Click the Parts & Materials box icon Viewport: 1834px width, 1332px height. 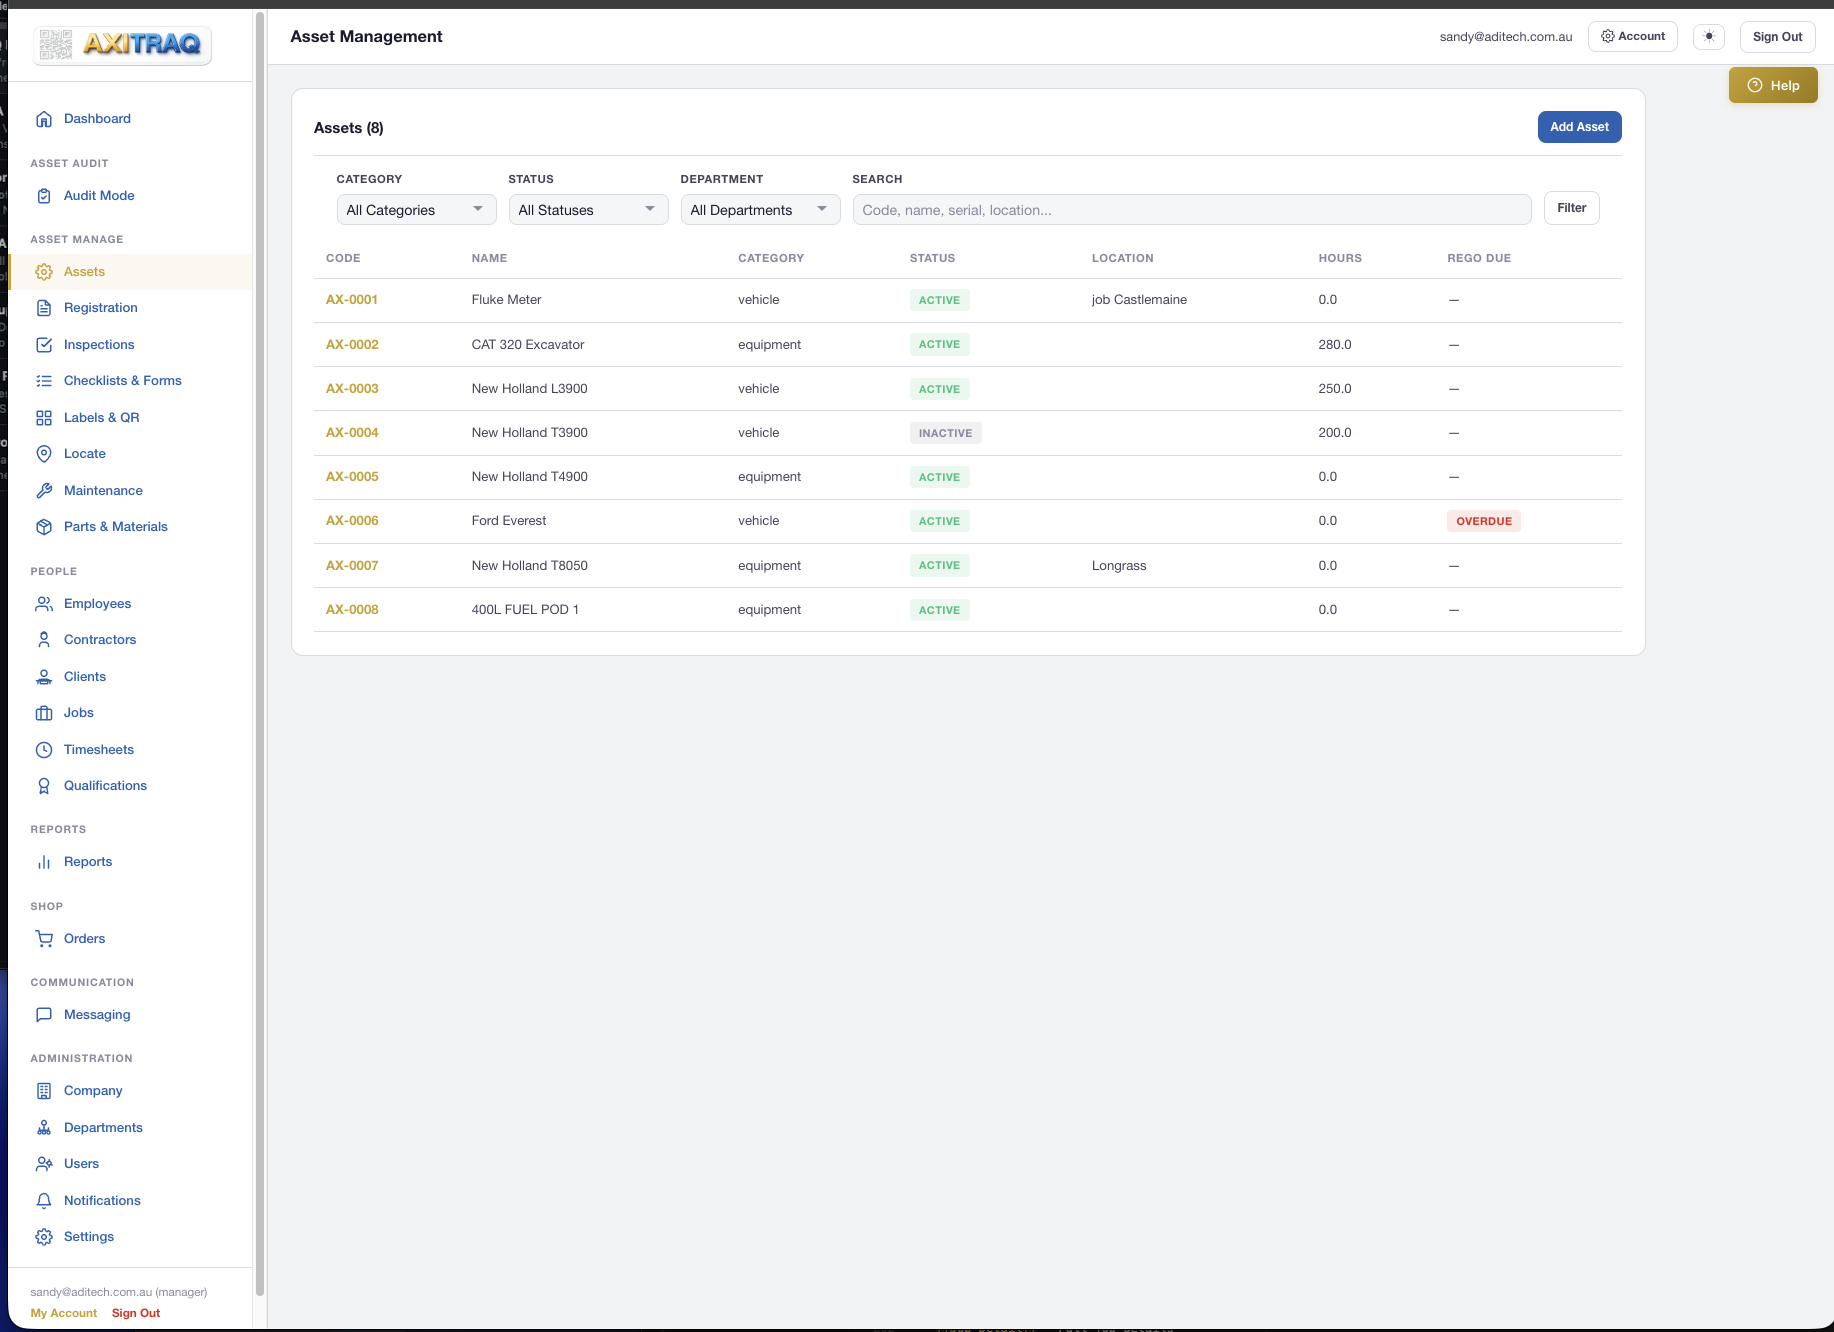(x=44, y=527)
